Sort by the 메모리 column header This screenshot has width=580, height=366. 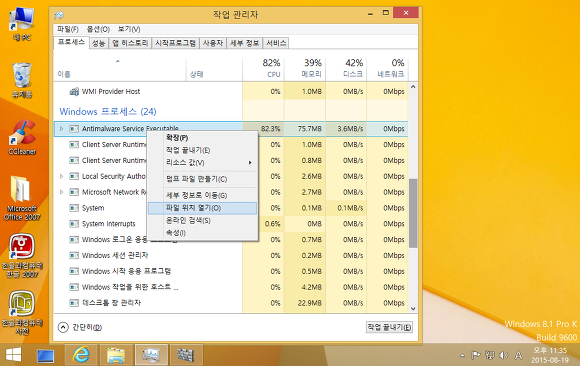pos(304,68)
